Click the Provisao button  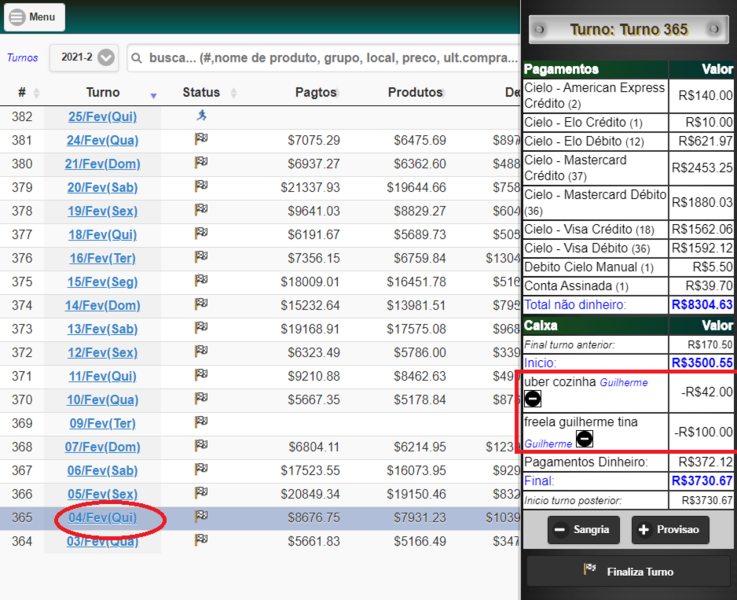tap(670, 530)
